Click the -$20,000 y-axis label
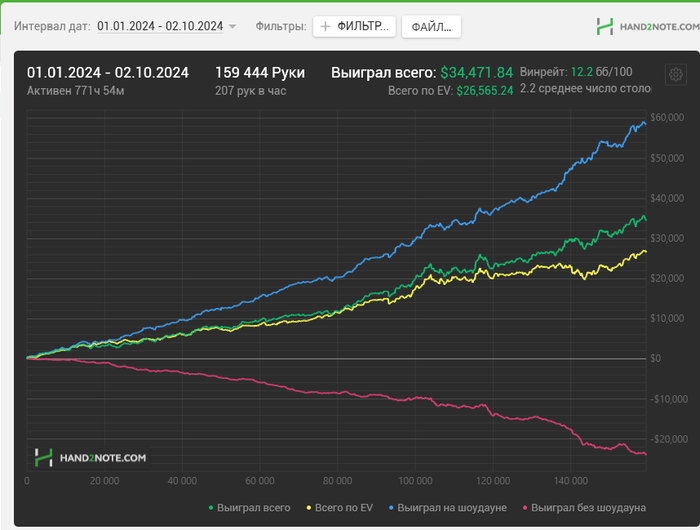The width and height of the screenshot is (700, 530). tap(668, 439)
